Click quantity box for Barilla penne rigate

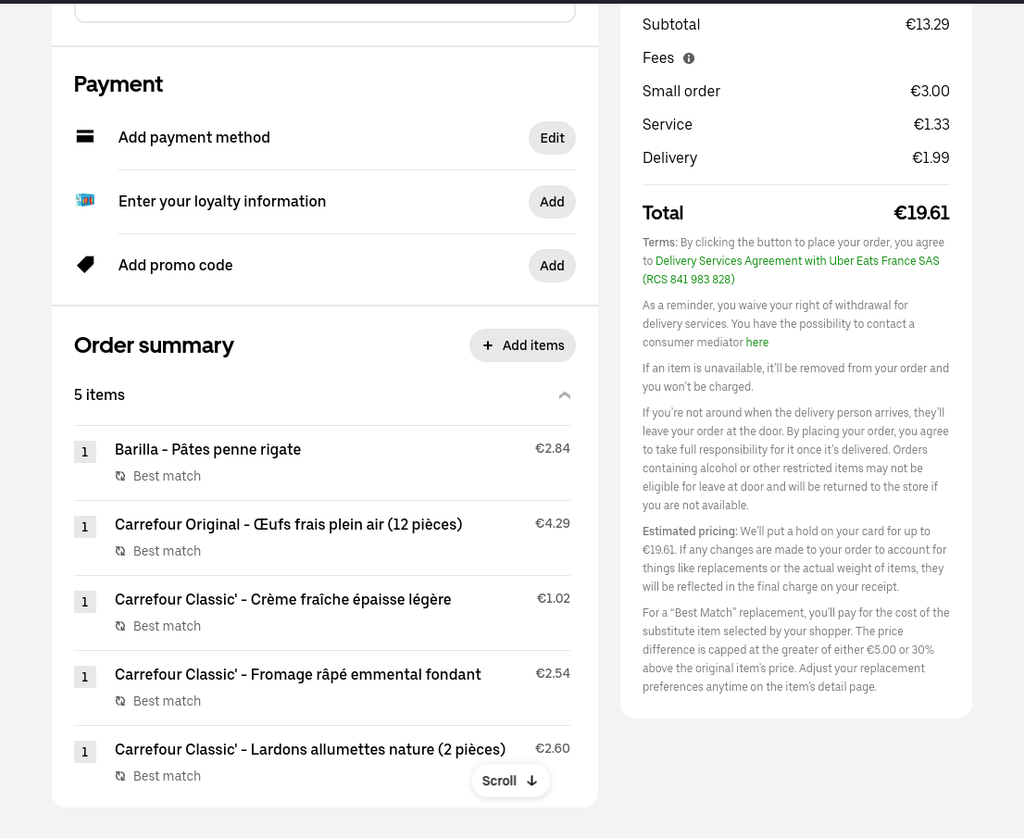click(x=85, y=452)
